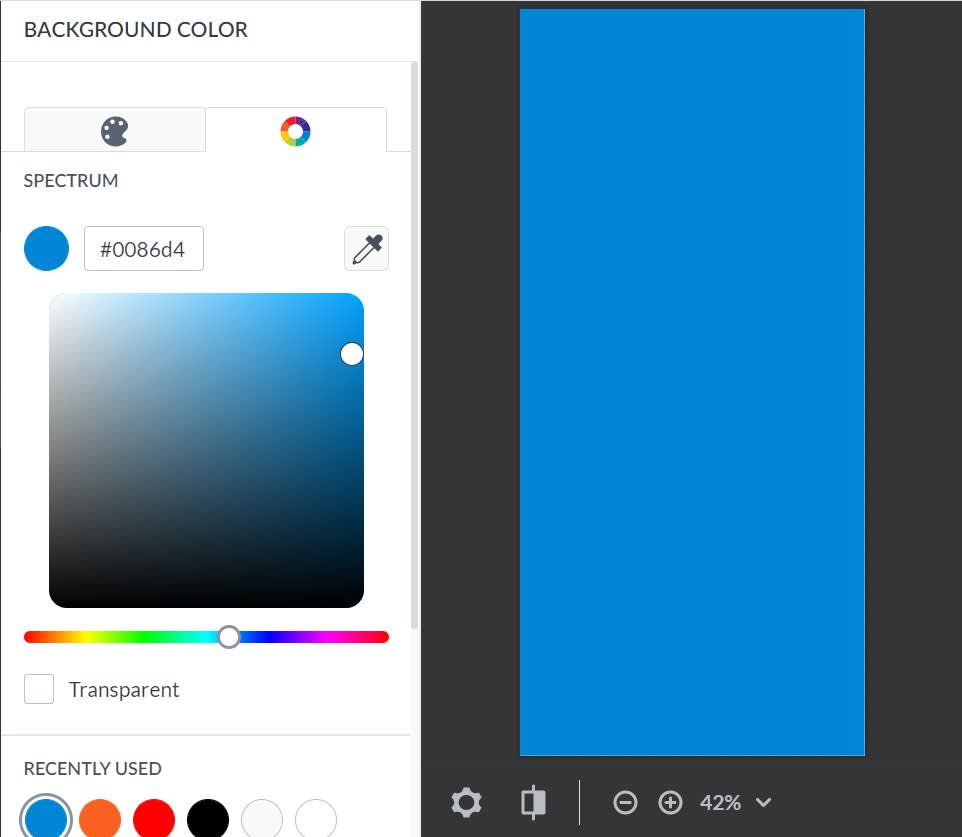Select the recently used light gray swatch
Screen dimensions: 962x837
tap(262, 819)
